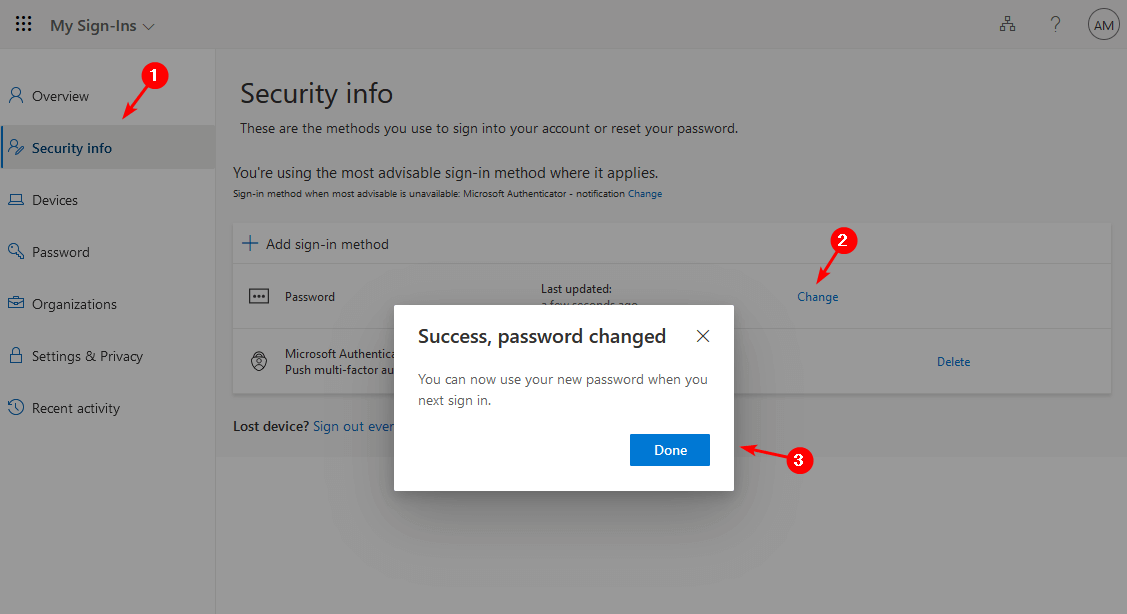Open the app launcher waffle icon
Viewport: 1127px width, 614px height.
24,25
